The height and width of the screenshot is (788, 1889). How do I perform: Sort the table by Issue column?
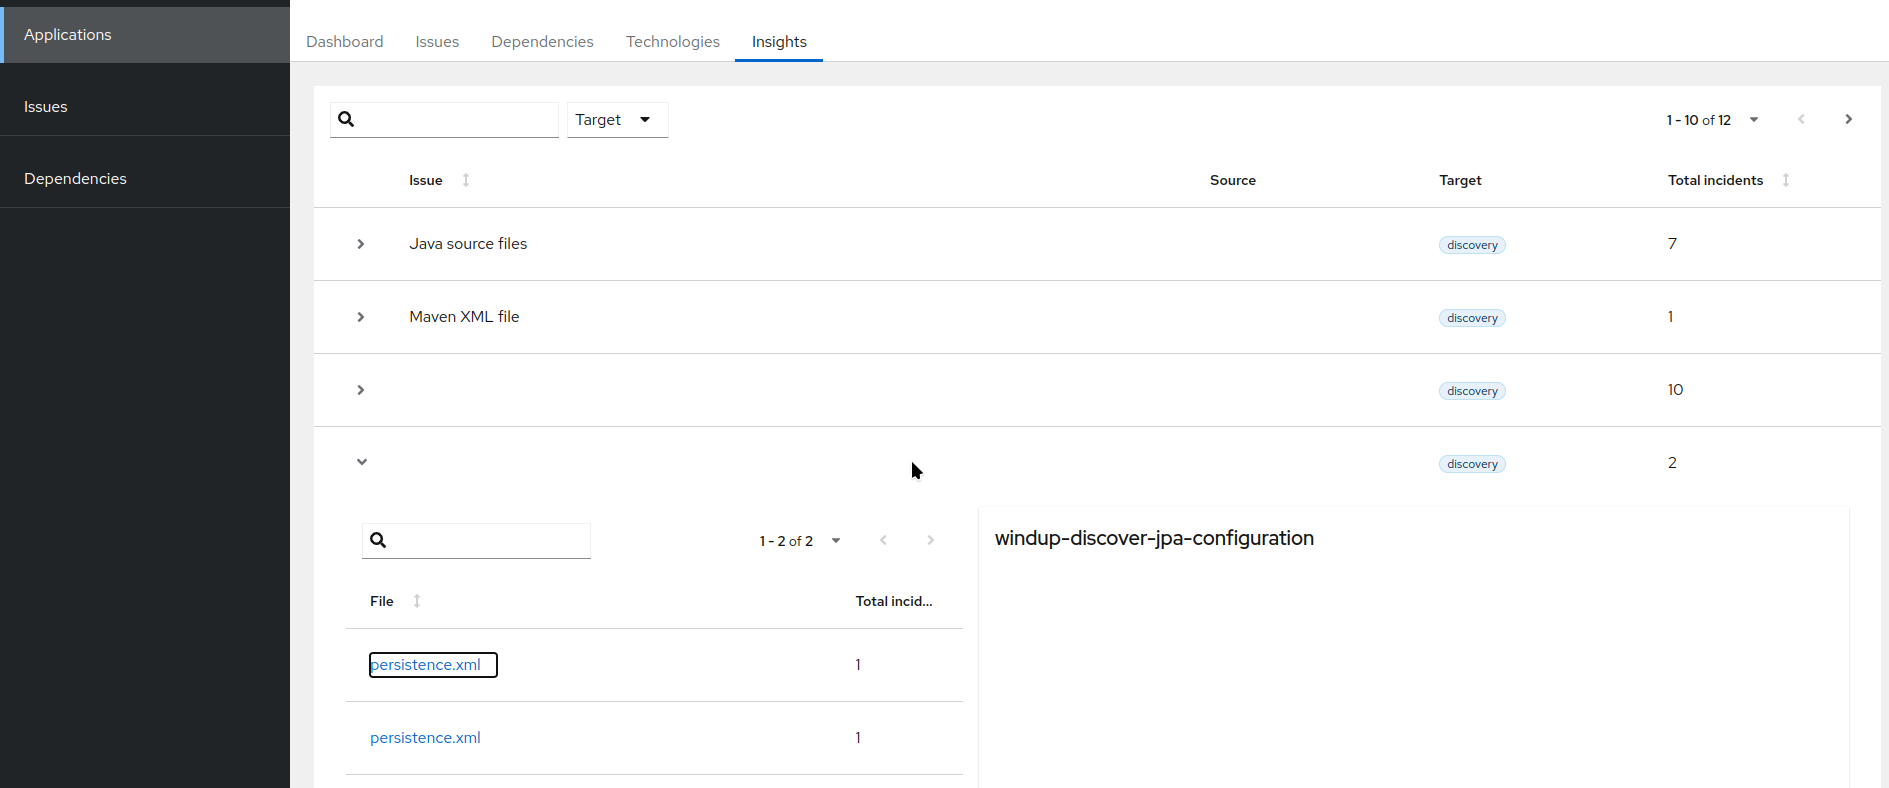tap(465, 180)
